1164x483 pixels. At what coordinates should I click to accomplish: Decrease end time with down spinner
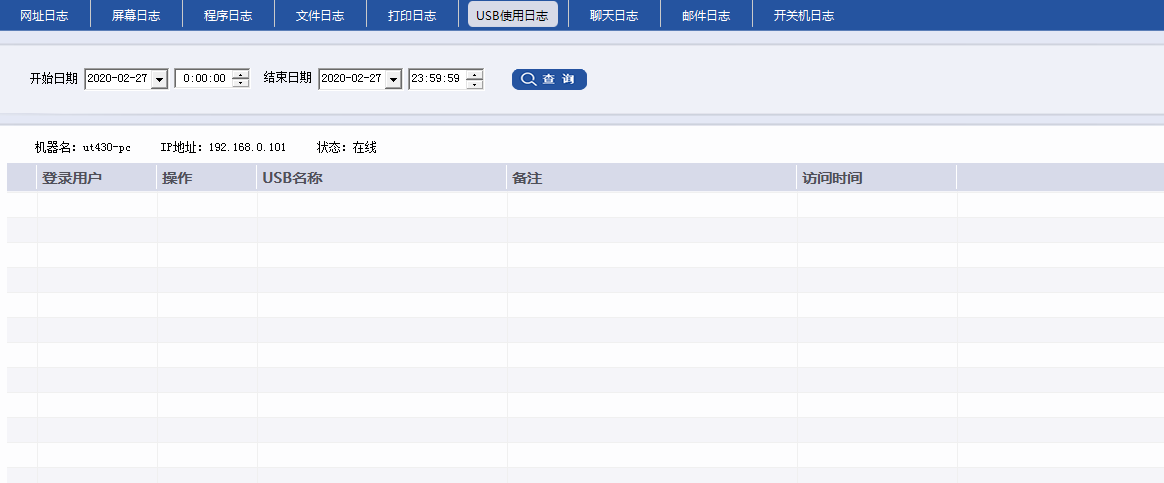tap(474, 83)
